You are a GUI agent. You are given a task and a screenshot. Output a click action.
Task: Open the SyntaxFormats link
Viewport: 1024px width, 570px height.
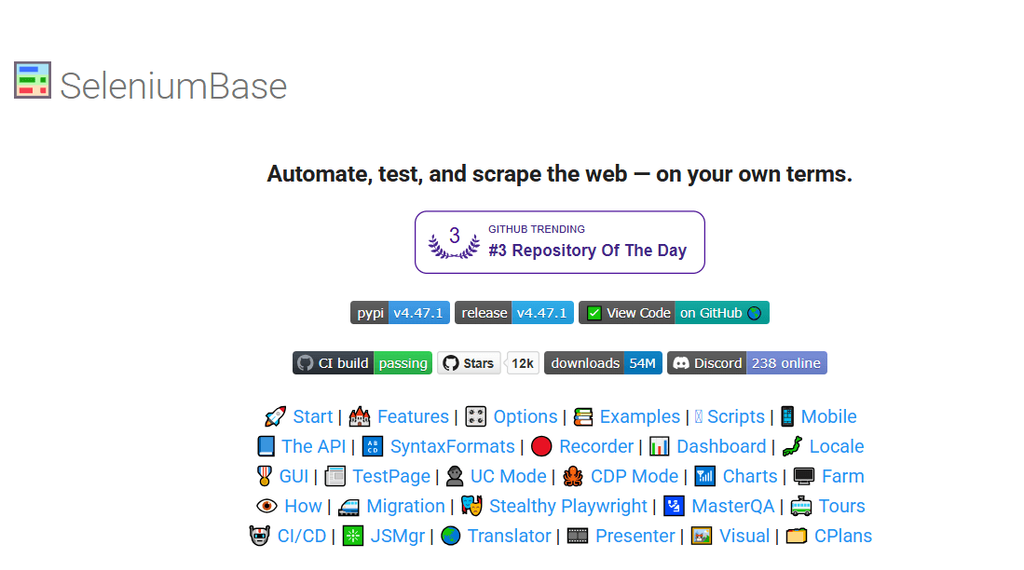pyautogui.click(x=452, y=447)
